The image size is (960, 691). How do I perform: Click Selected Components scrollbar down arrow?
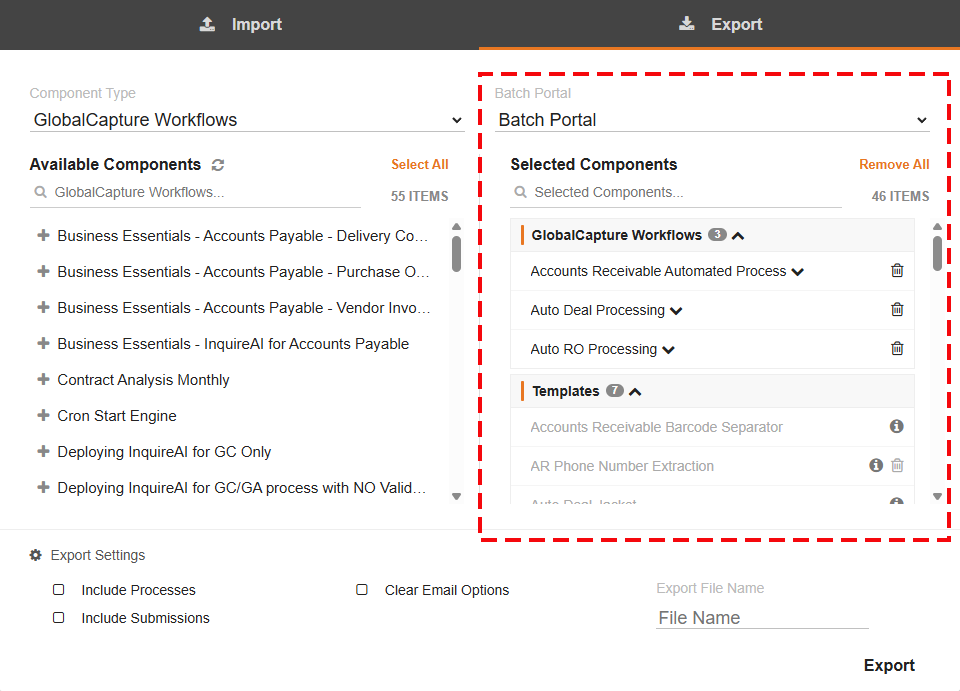pyautogui.click(x=937, y=496)
